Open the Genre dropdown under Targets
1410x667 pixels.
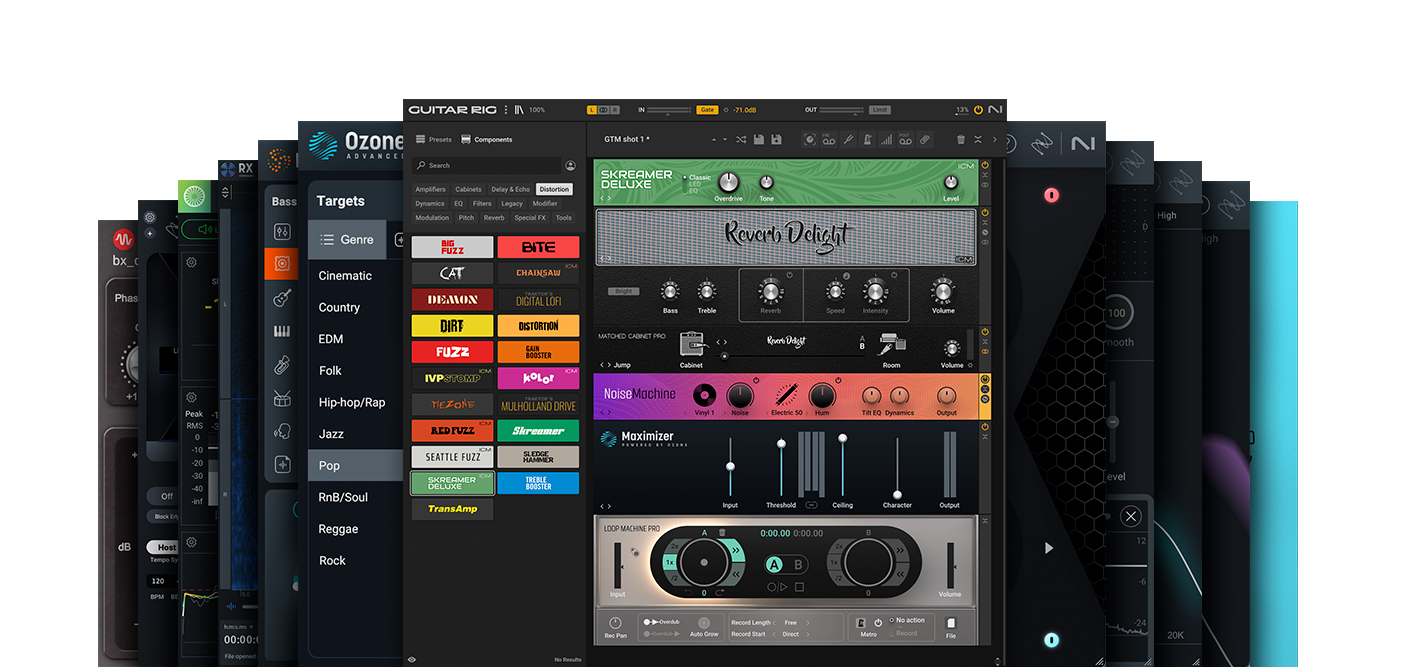tap(346, 240)
